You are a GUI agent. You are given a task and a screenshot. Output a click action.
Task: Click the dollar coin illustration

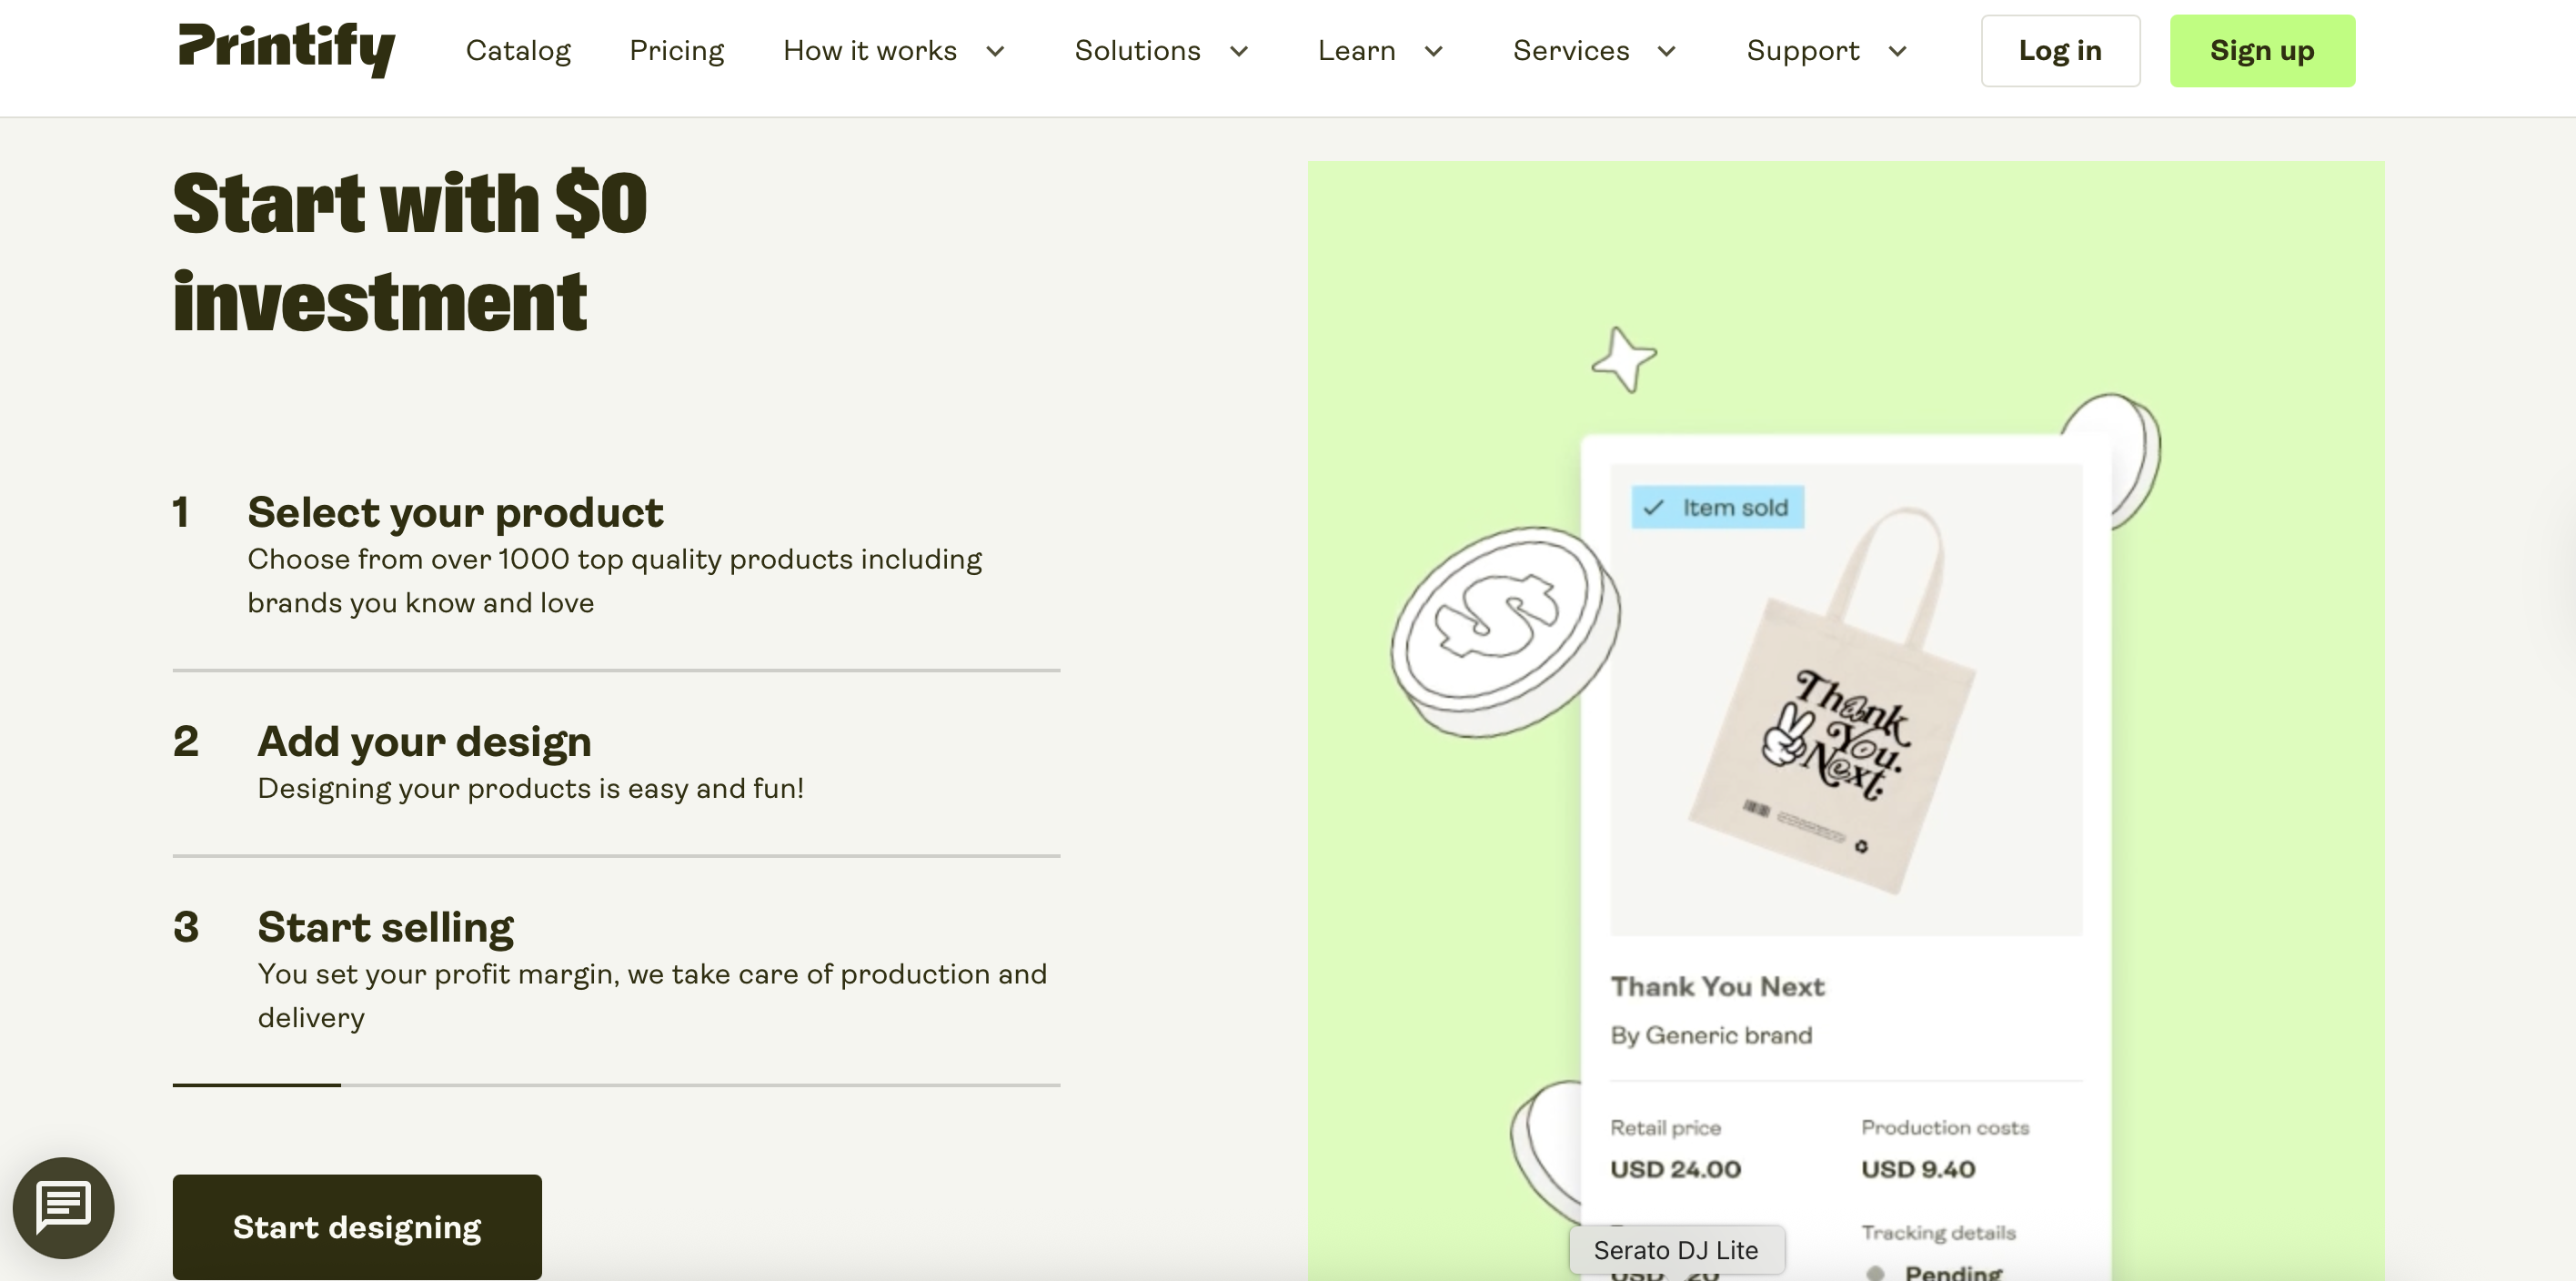1505,632
